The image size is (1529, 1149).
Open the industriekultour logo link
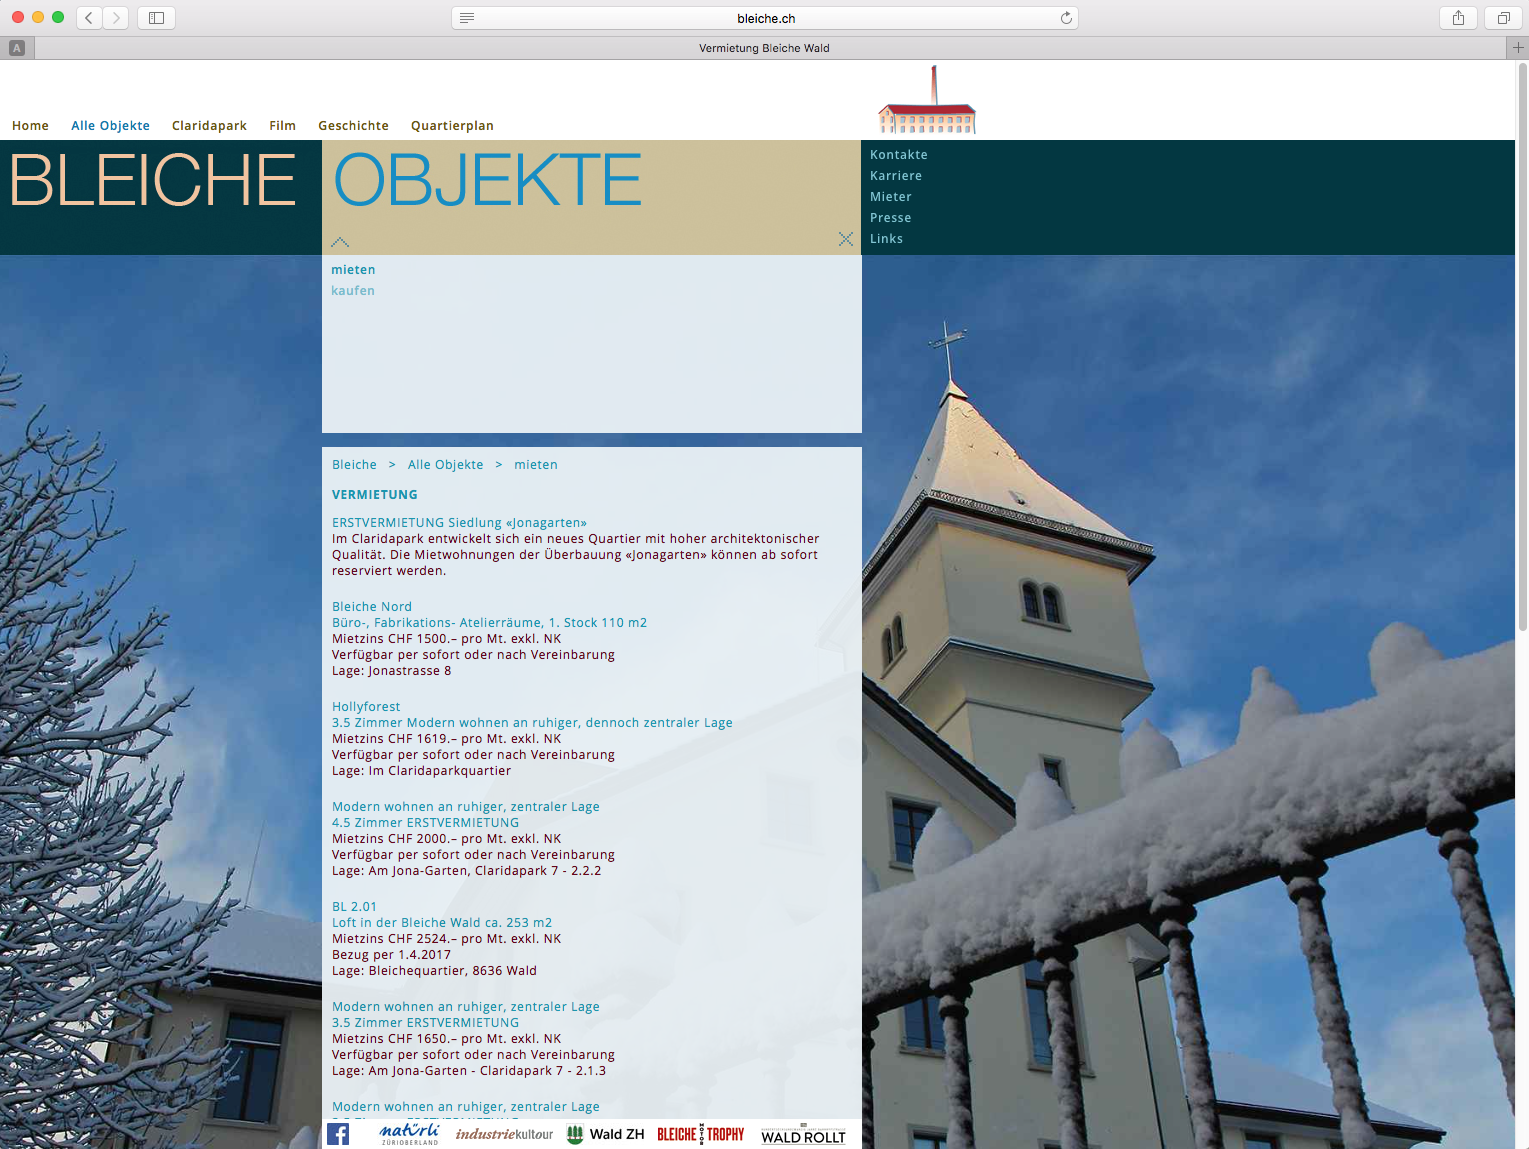tap(504, 1134)
